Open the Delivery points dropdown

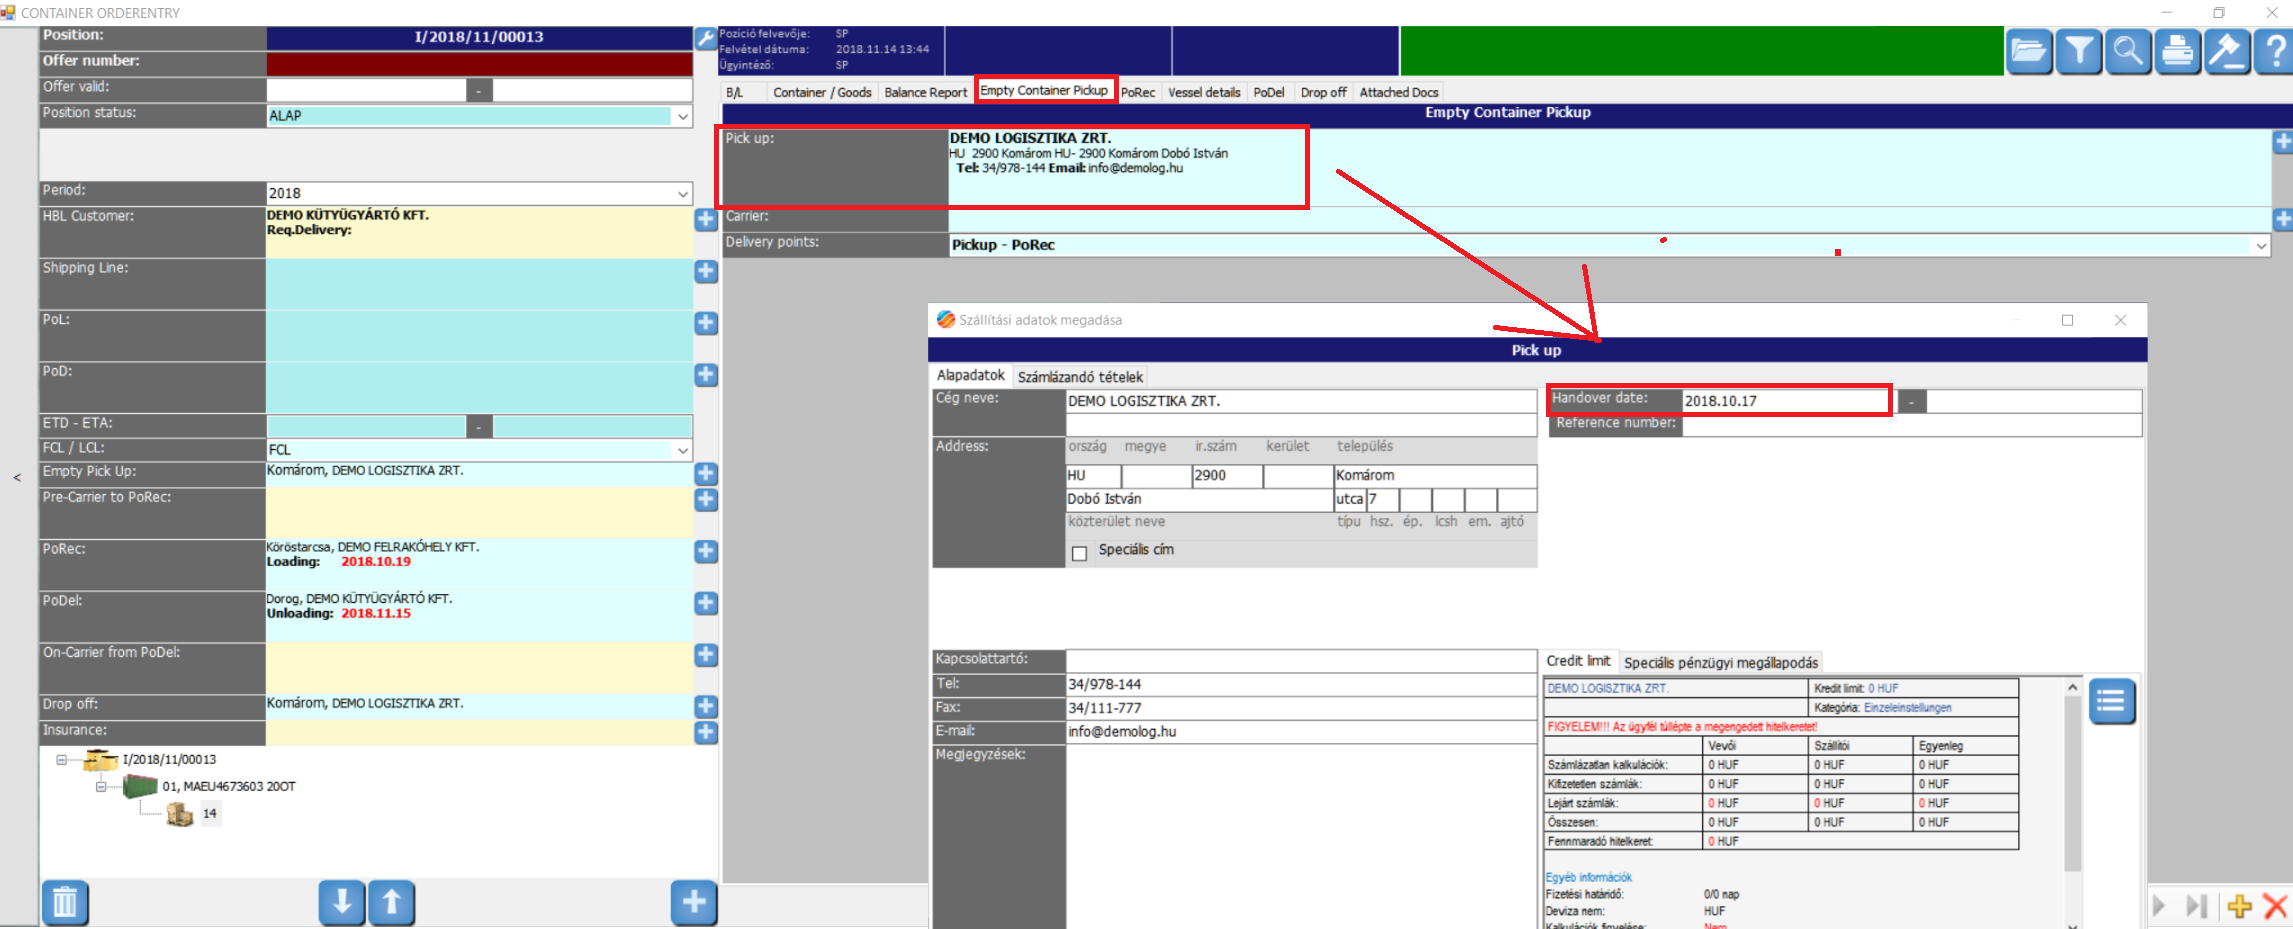click(x=2261, y=246)
